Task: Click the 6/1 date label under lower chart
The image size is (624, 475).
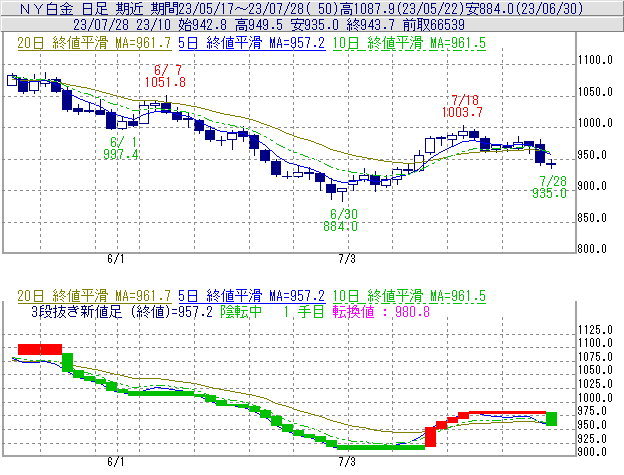Action: [116, 462]
